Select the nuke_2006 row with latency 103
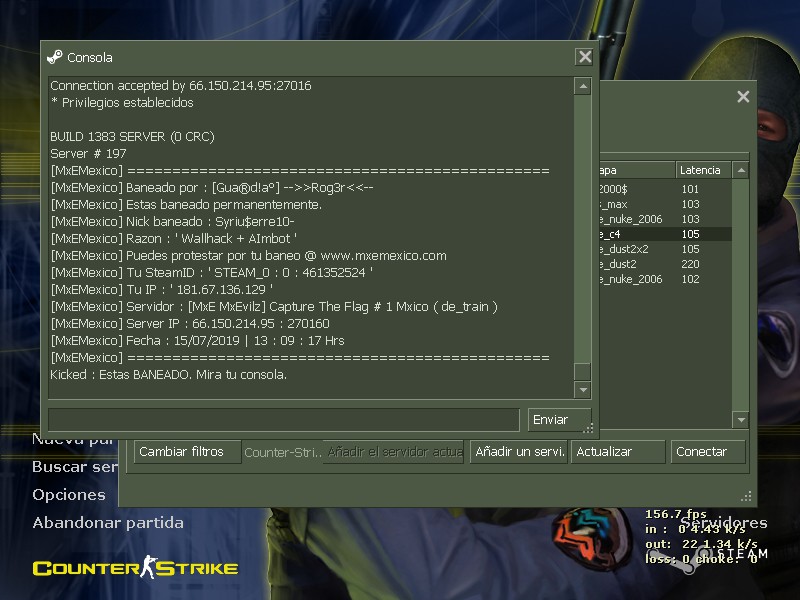The width and height of the screenshot is (800, 600). coord(665,219)
